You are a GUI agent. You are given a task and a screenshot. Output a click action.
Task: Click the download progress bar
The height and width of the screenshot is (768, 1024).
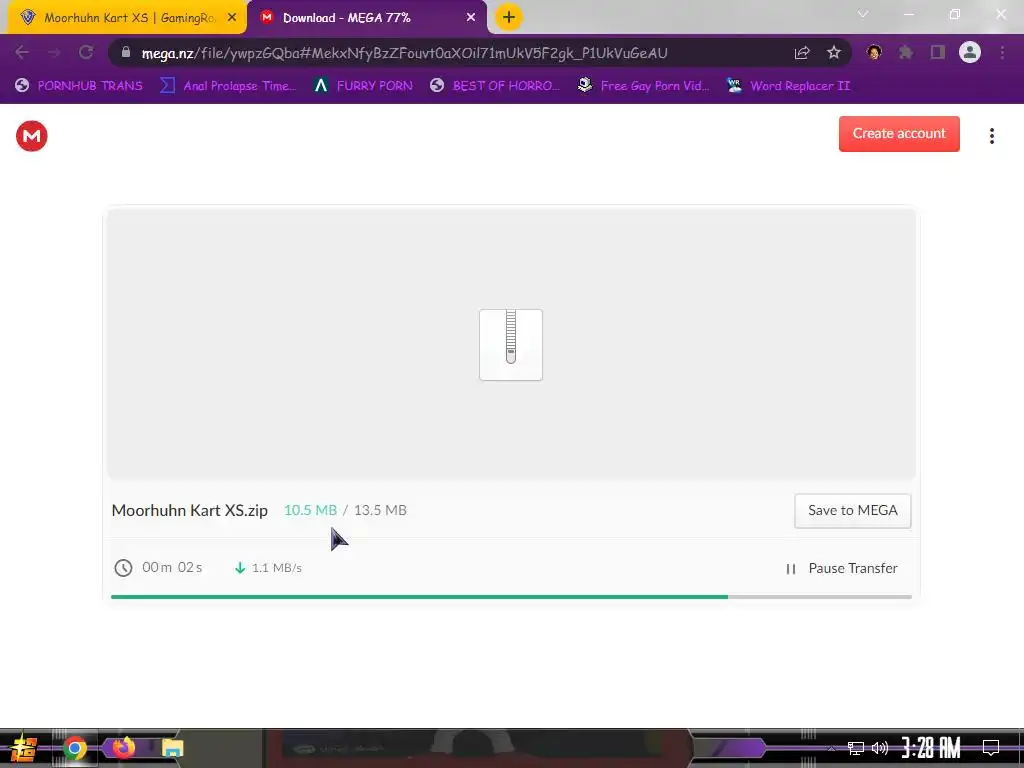pyautogui.click(x=511, y=597)
